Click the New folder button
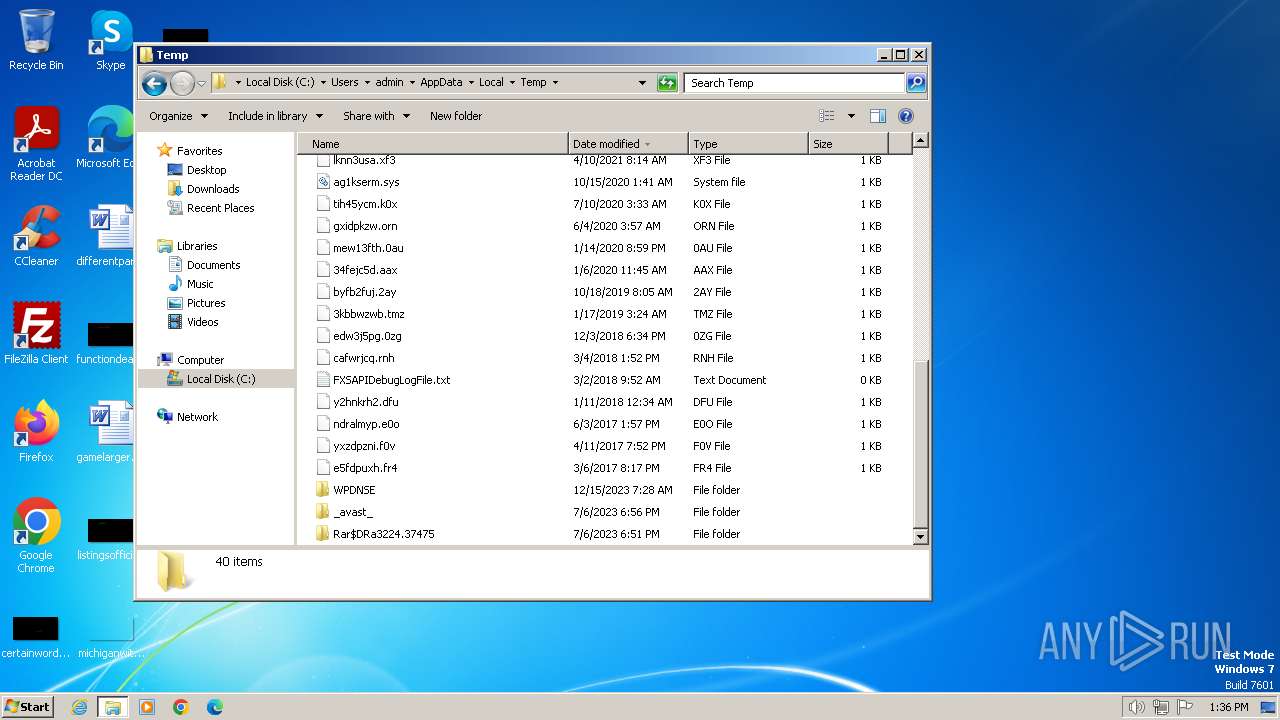This screenshot has height=720, width=1280. tap(456, 116)
